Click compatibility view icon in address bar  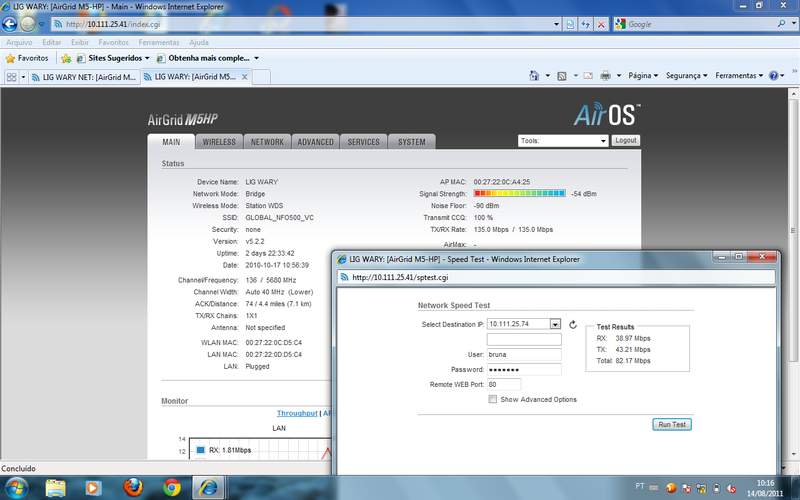570,24
